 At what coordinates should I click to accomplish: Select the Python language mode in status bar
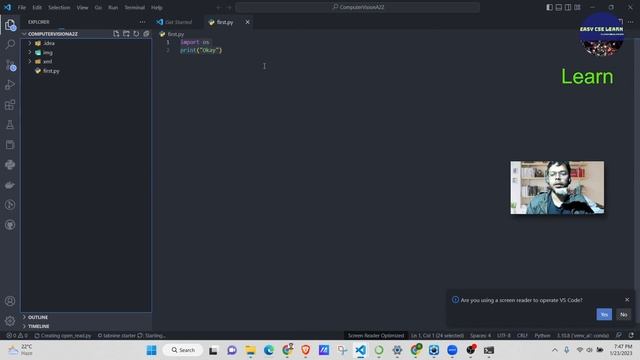(542, 336)
